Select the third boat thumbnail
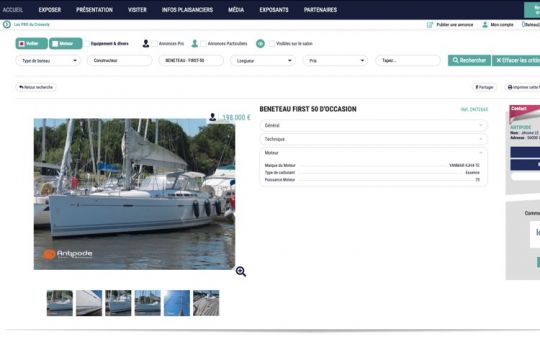 (x=118, y=303)
